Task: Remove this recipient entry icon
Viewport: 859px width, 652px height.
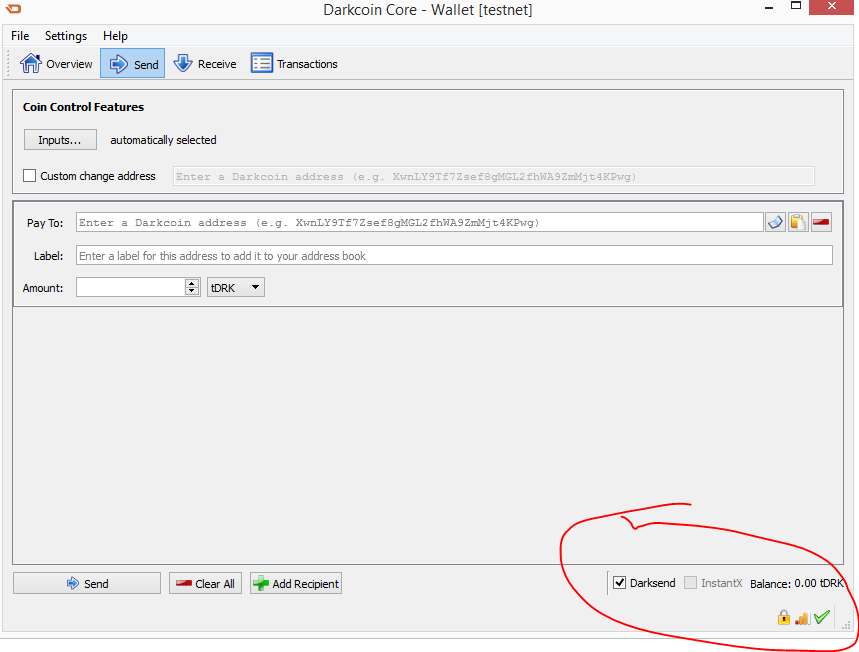Action: [821, 222]
